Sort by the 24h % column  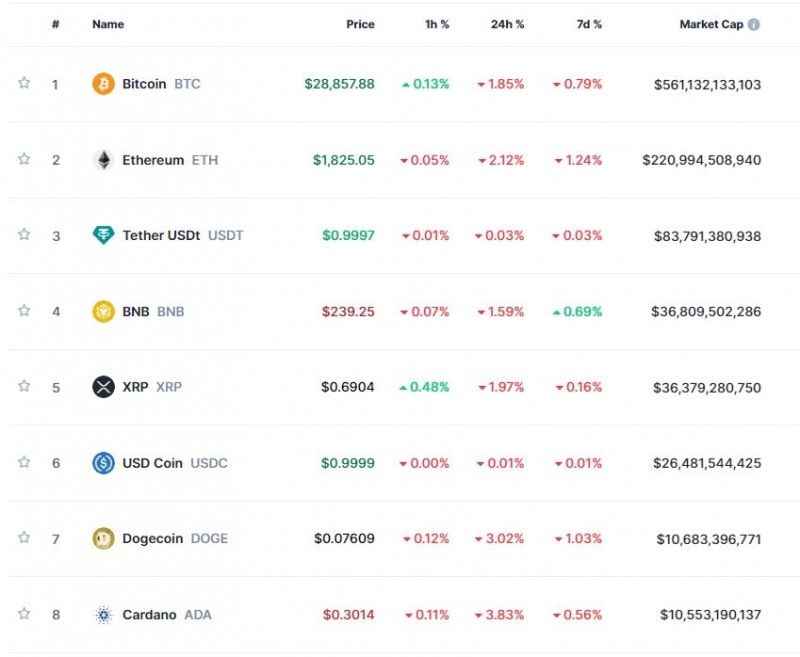(x=505, y=23)
